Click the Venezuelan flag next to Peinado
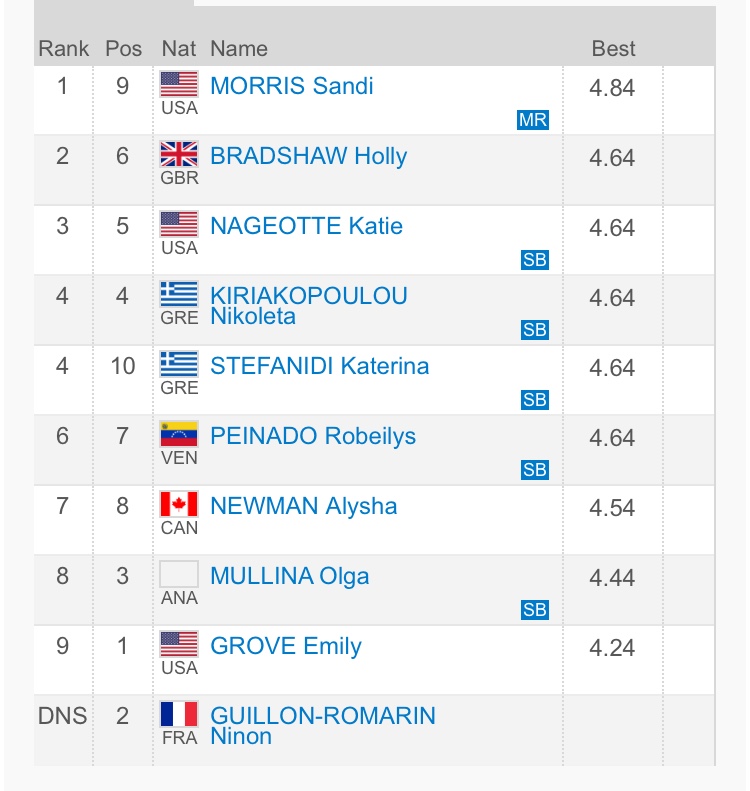750x791 pixels. click(x=180, y=434)
